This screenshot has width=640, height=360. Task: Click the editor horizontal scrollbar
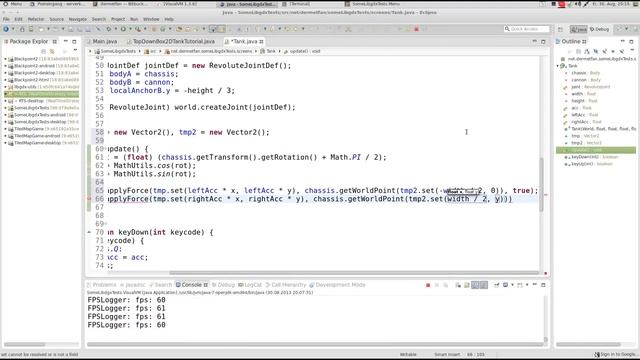point(354,273)
